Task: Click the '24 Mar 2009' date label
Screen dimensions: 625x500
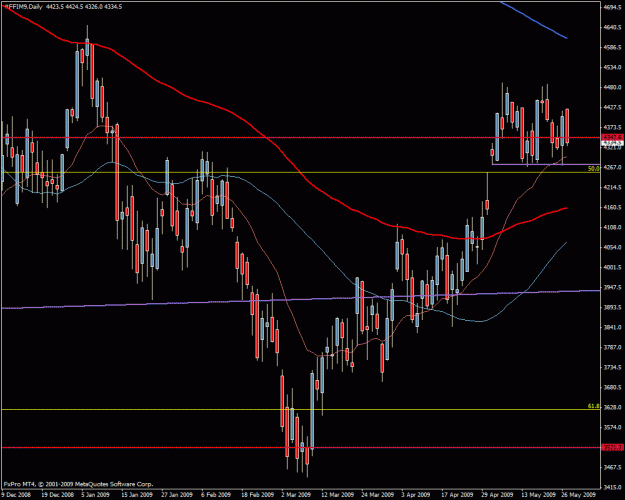Action: 375,494
